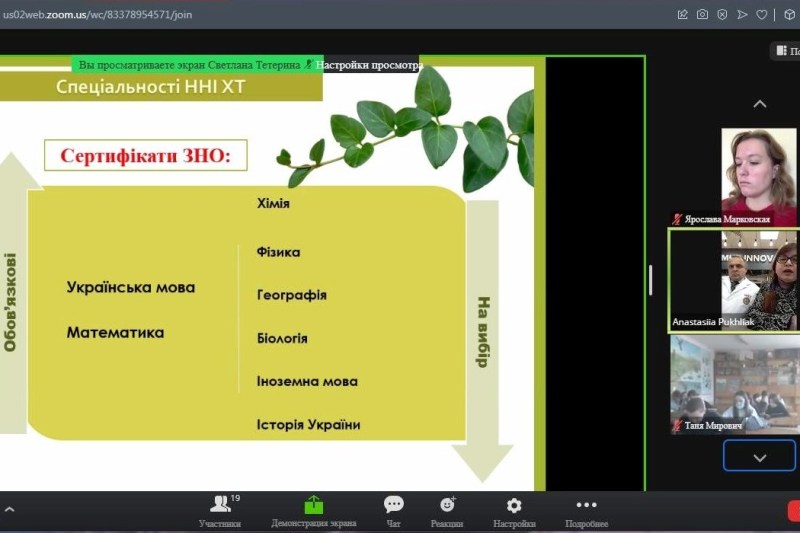Start screen share with green upload icon
The height and width of the screenshot is (533, 800).
coord(314,504)
